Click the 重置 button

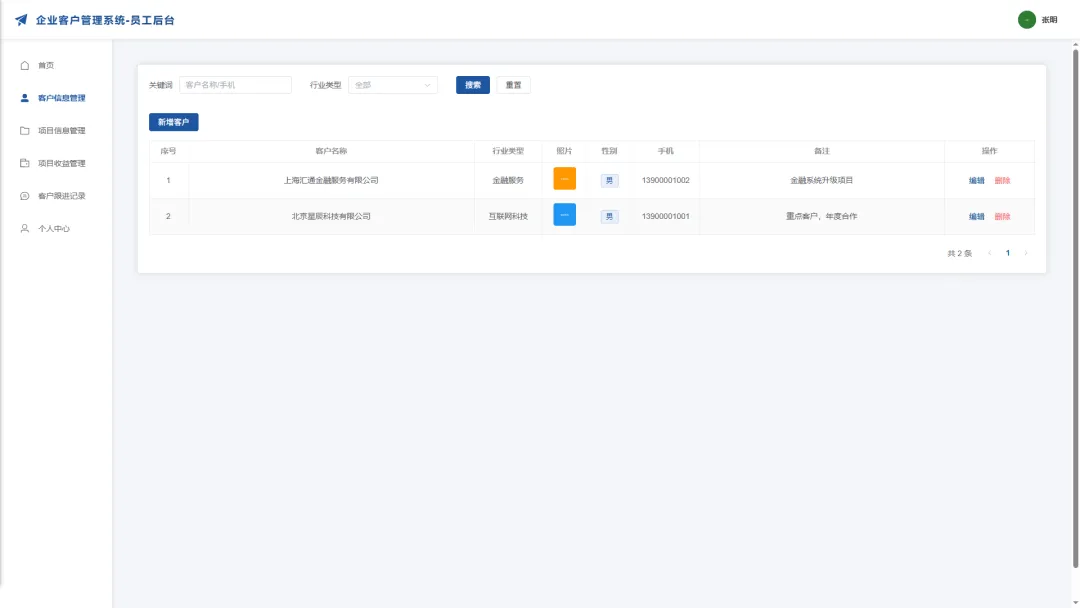[x=513, y=85]
